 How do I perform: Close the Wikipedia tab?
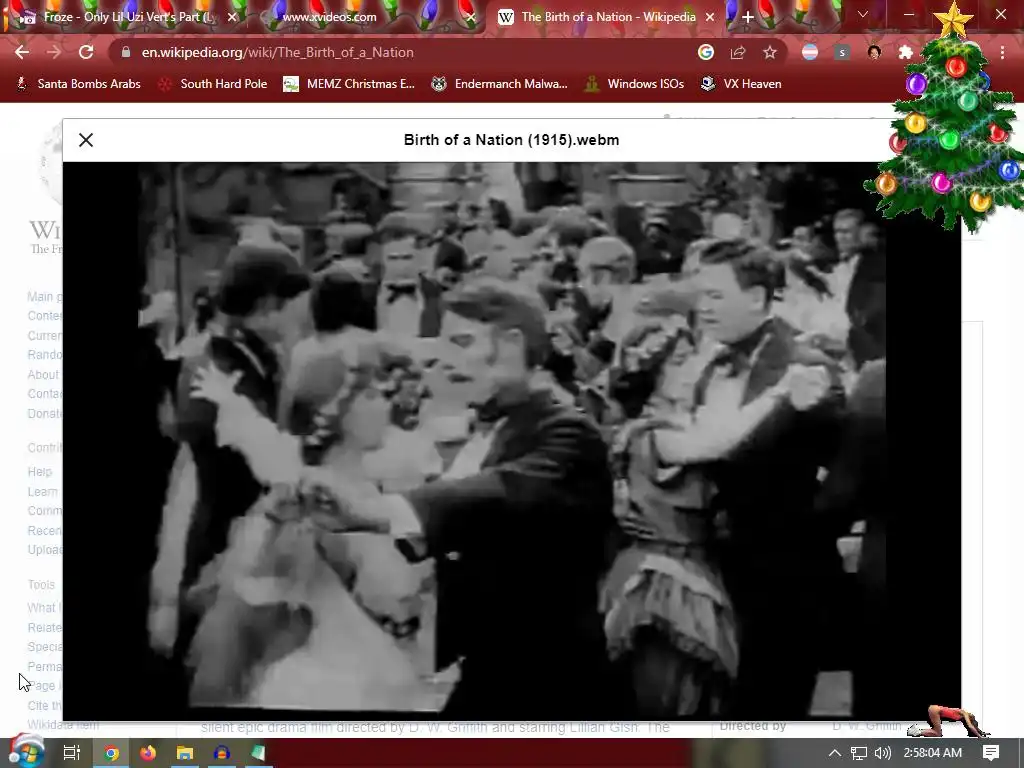(x=710, y=17)
